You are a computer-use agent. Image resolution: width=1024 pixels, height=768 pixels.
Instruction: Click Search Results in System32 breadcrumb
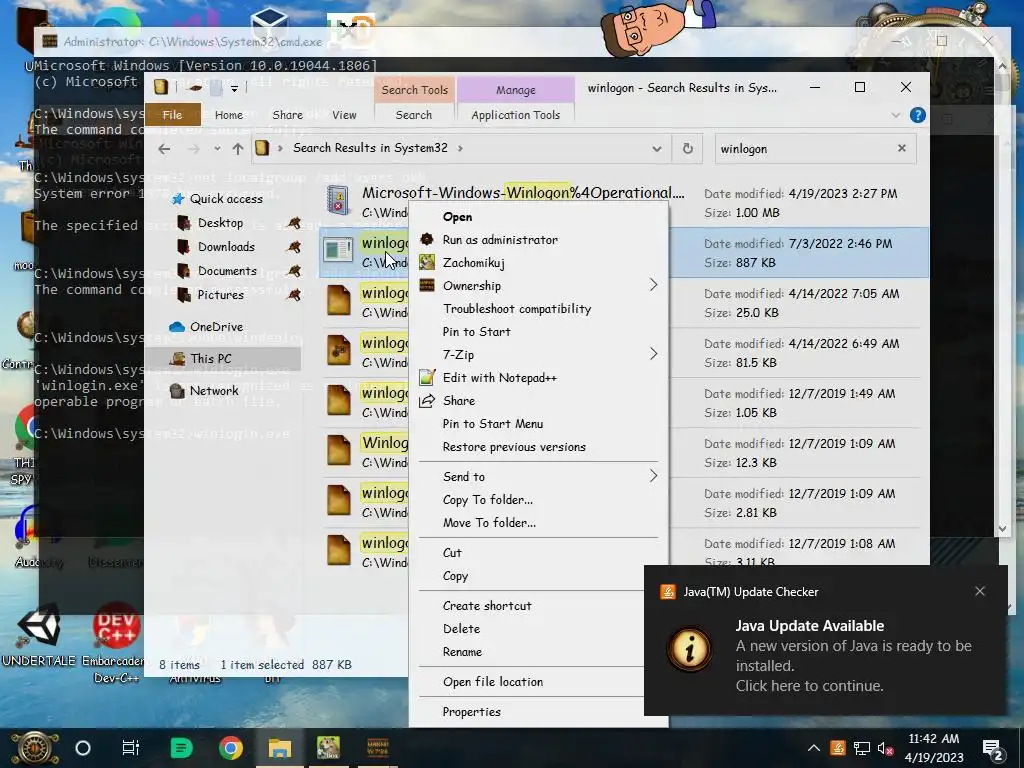(370, 148)
